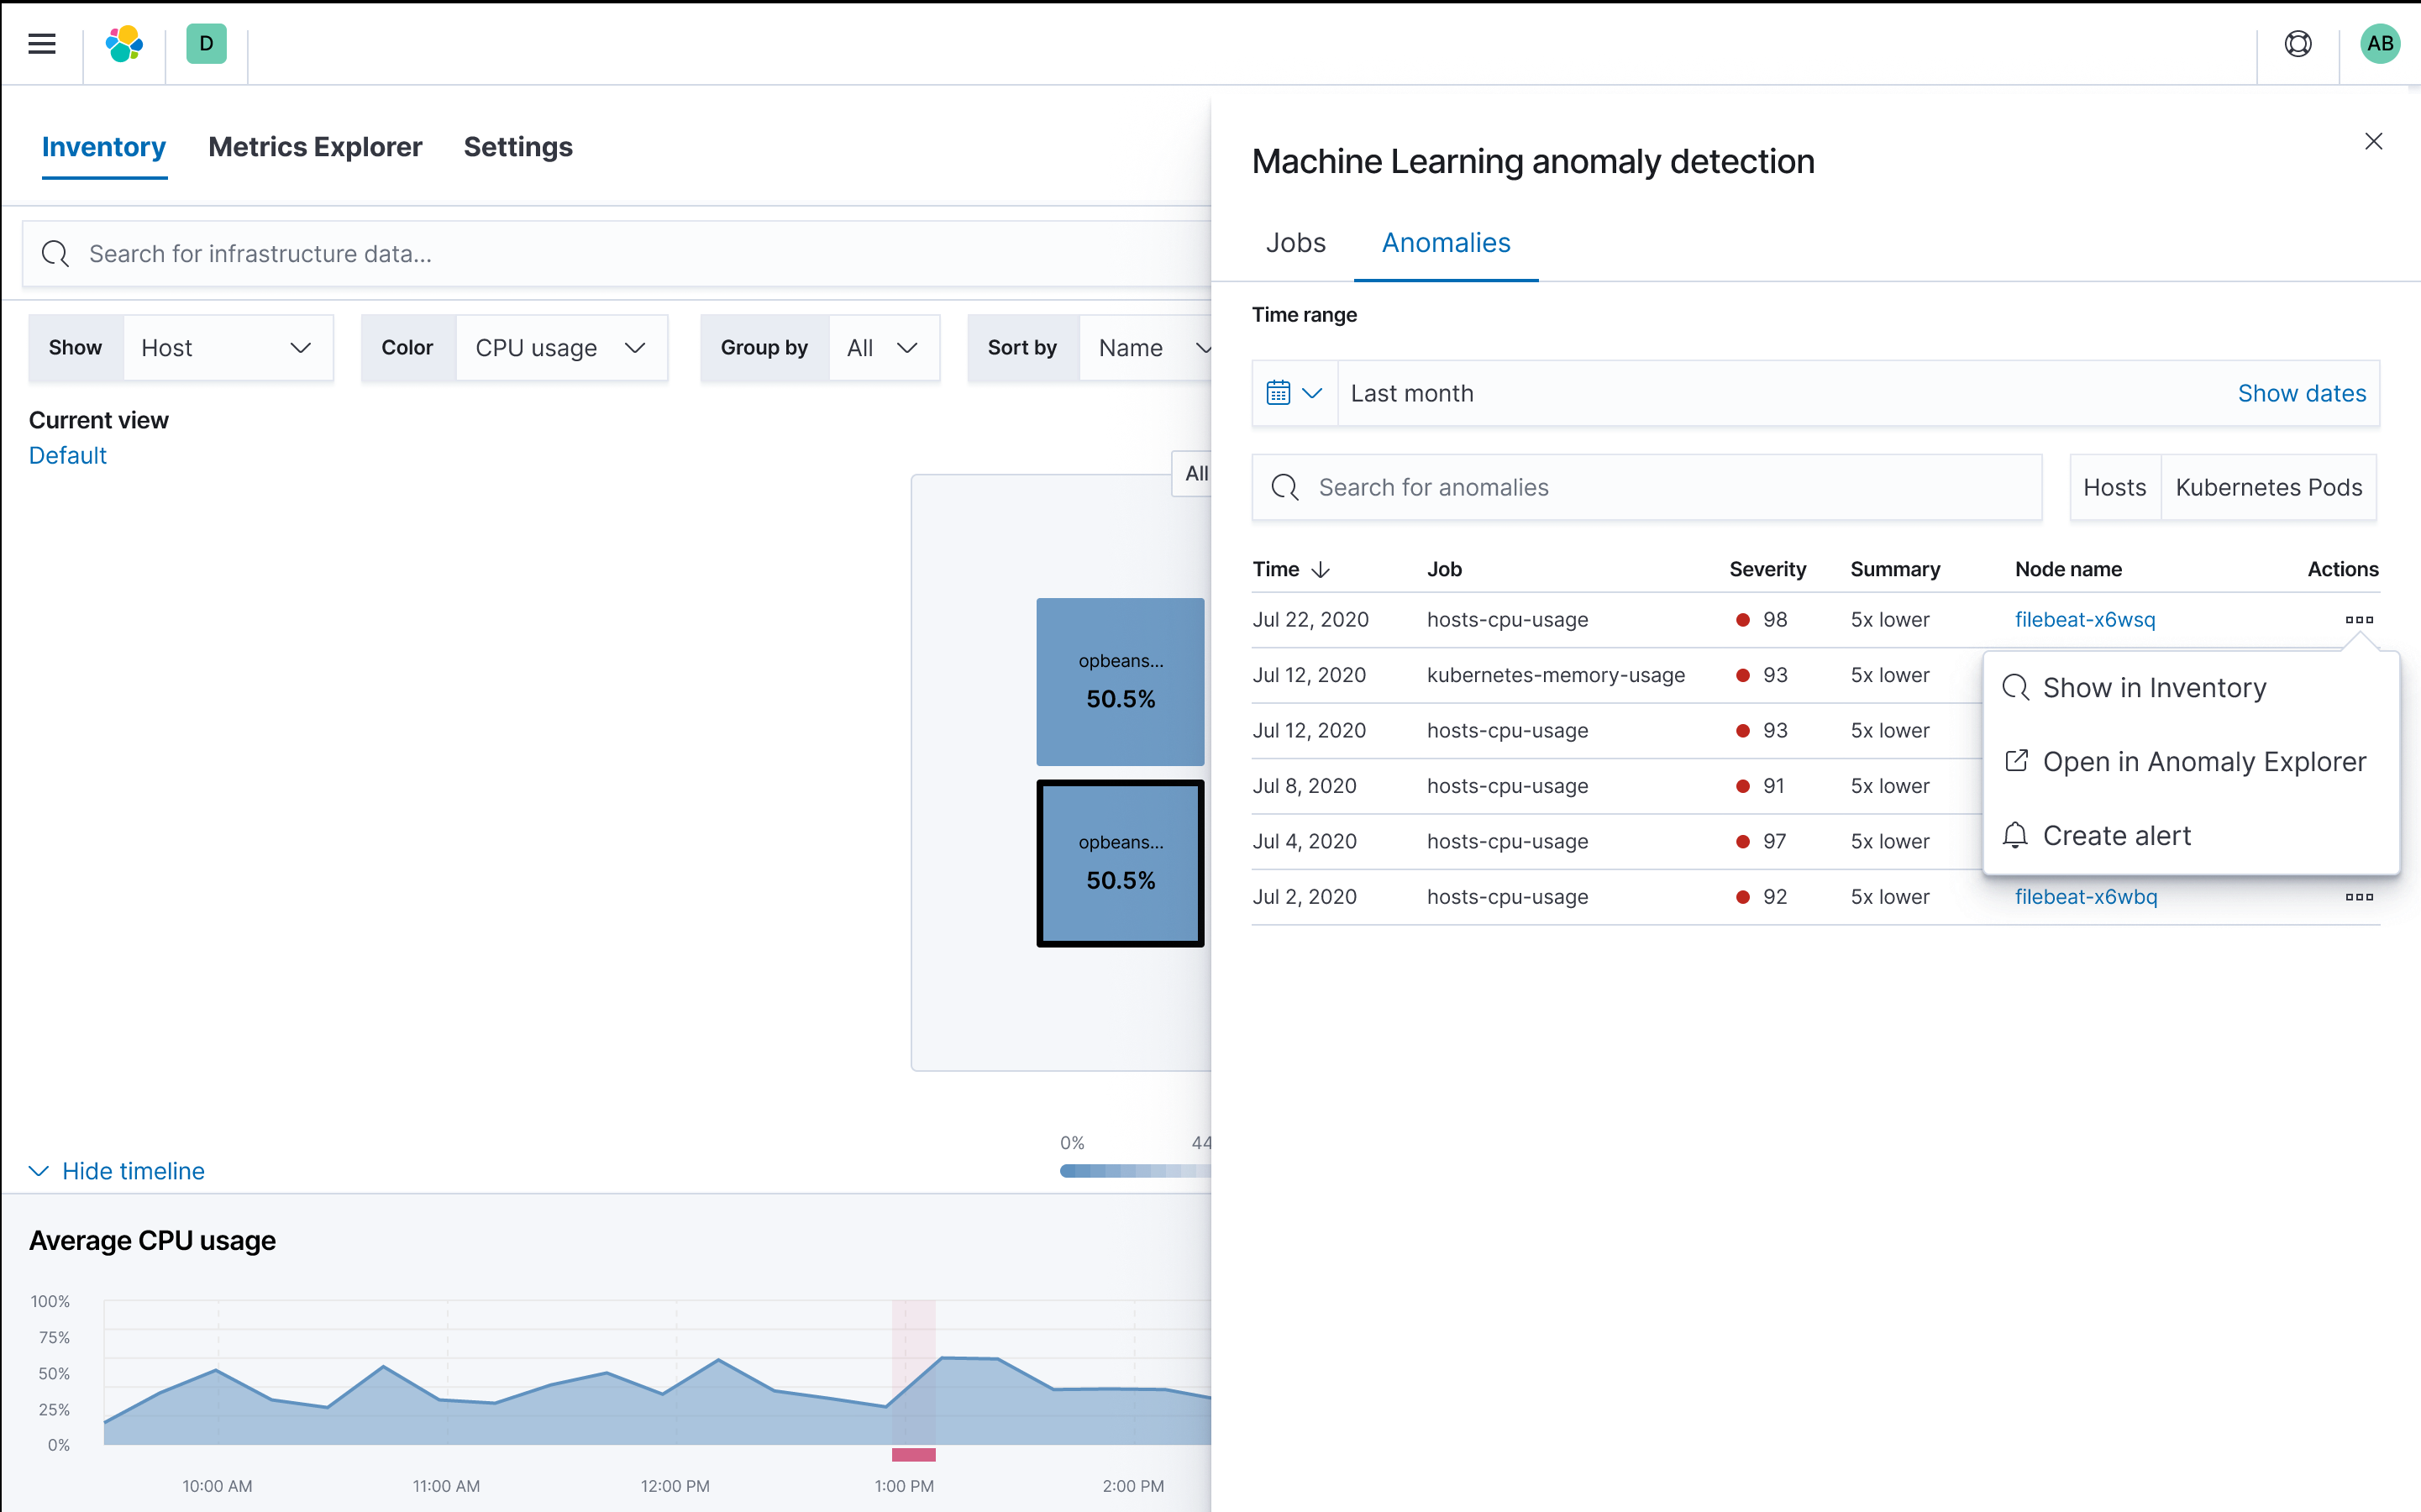Toggle the Hosts filter button

(2114, 487)
